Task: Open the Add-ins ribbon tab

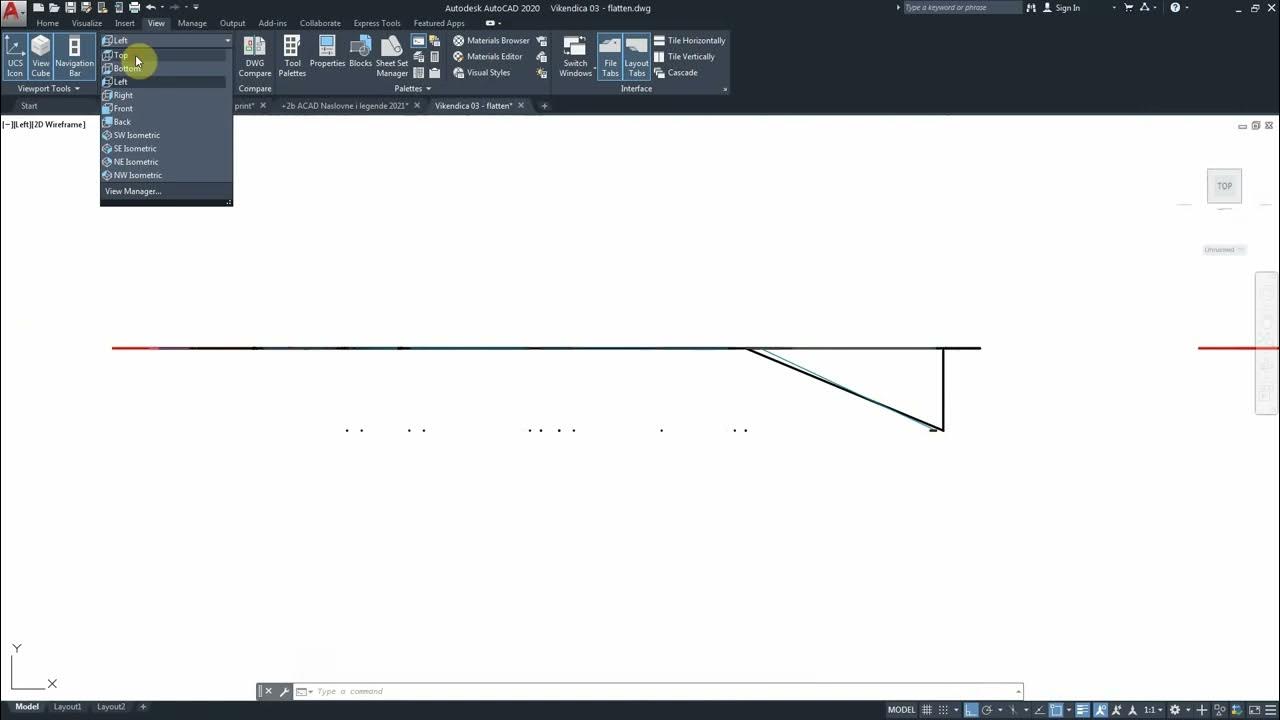Action: [273, 23]
